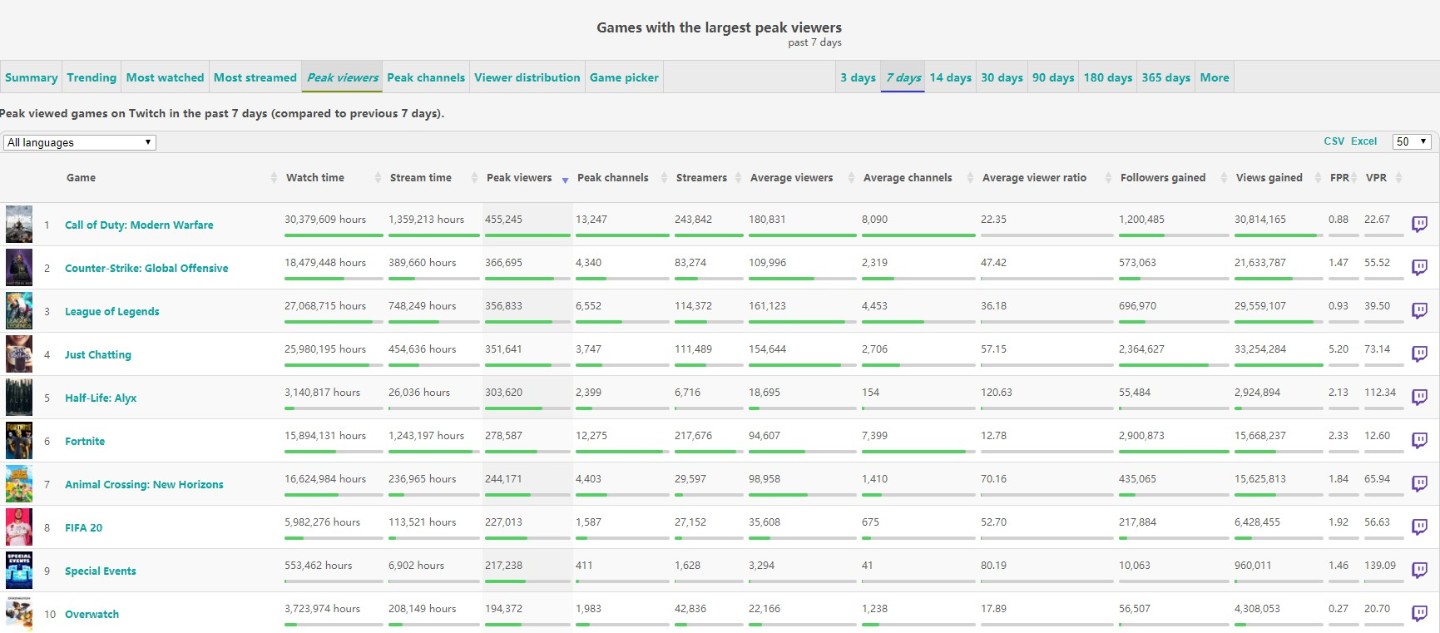Open Twitch icon for Half-Life: Alyx
The image size is (1440, 633).
click(x=1419, y=397)
